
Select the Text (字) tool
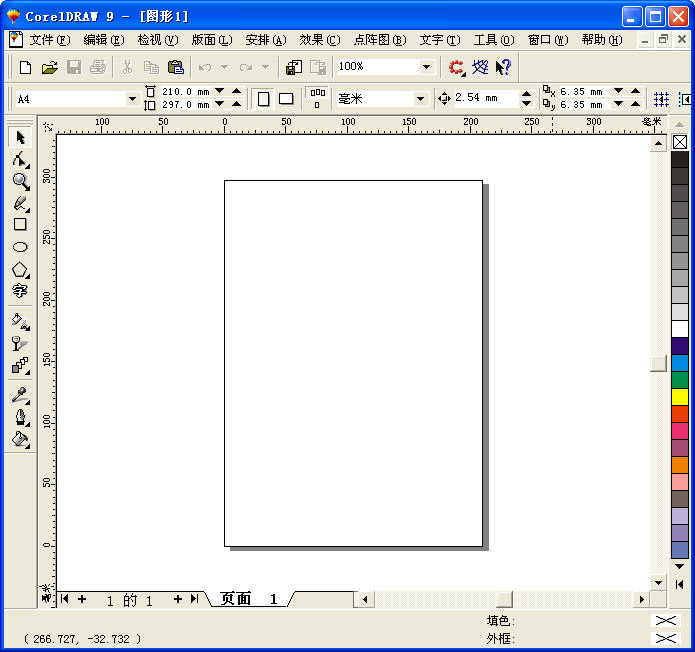click(20, 291)
